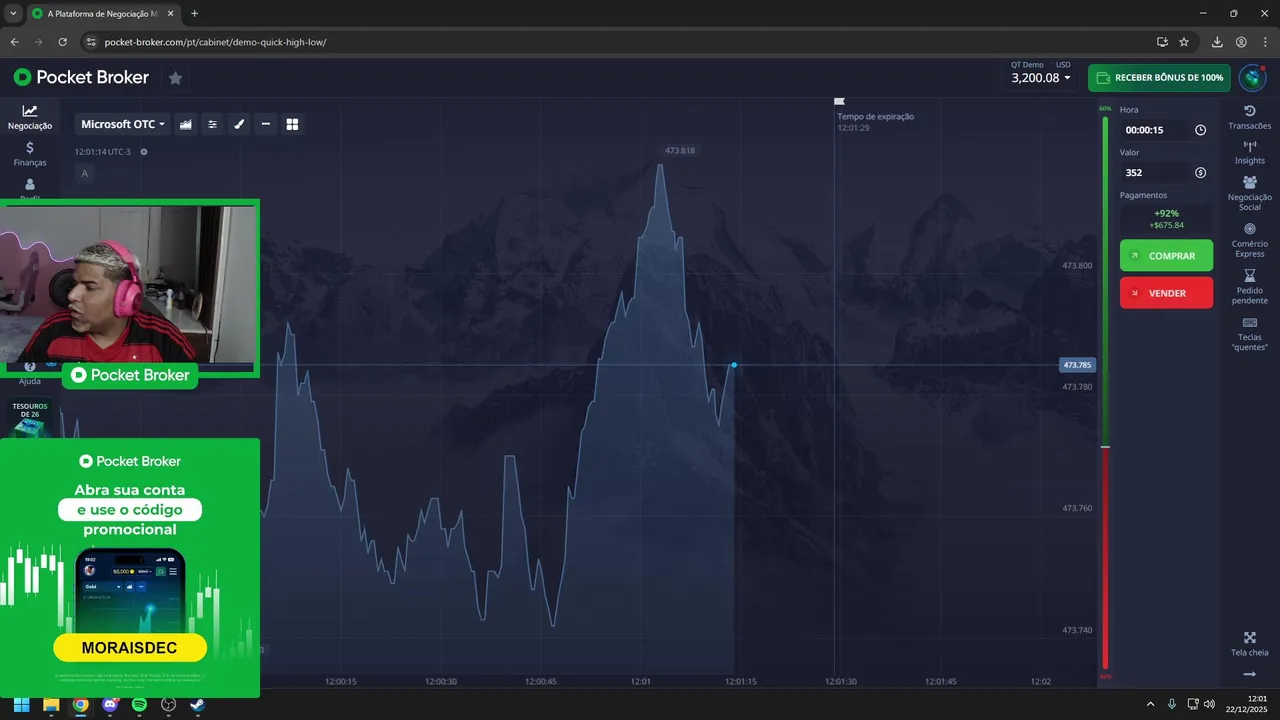Open Teclas quentes keyboard panel
Screen dimensions: 1280x720
[1249, 333]
